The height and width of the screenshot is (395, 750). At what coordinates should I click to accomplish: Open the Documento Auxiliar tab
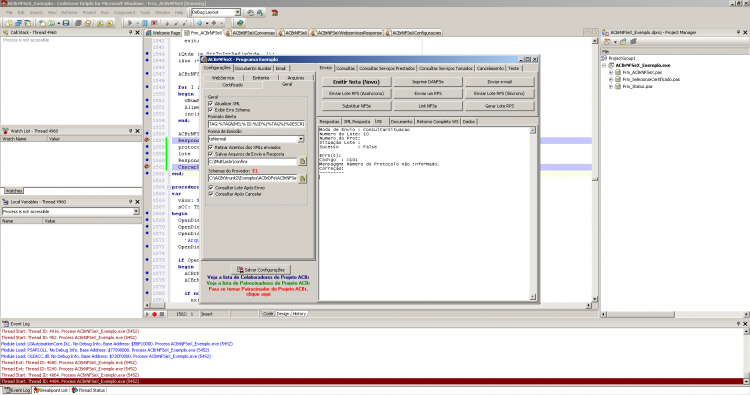coord(253,68)
